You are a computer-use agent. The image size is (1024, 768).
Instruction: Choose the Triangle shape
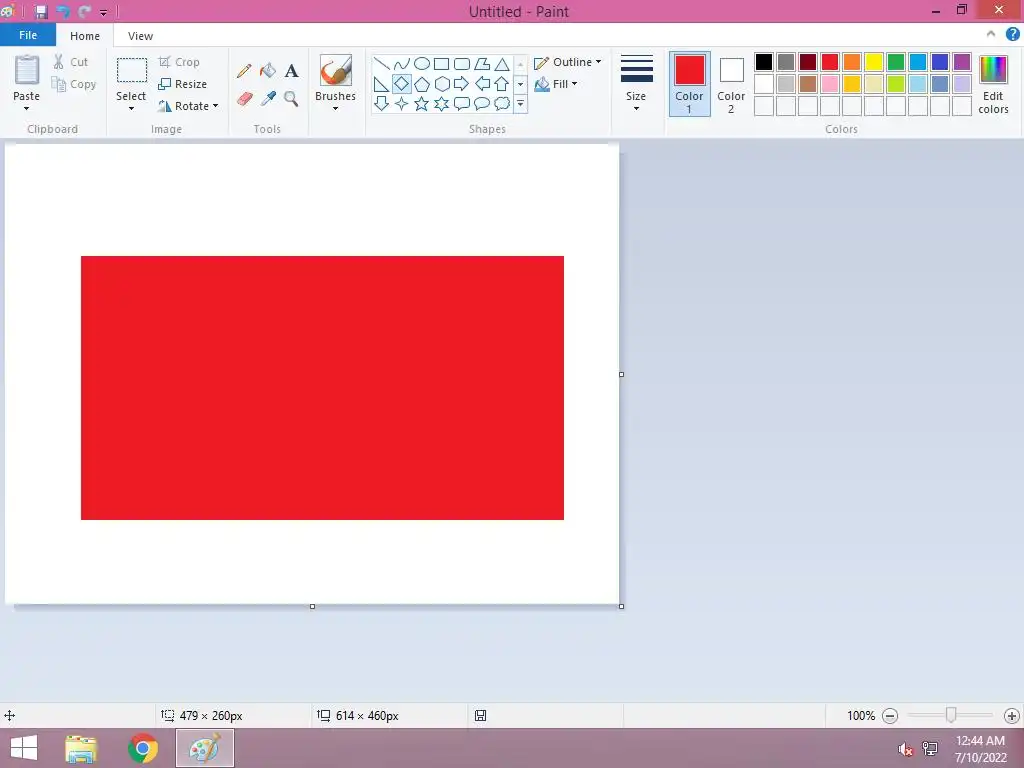(502, 63)
